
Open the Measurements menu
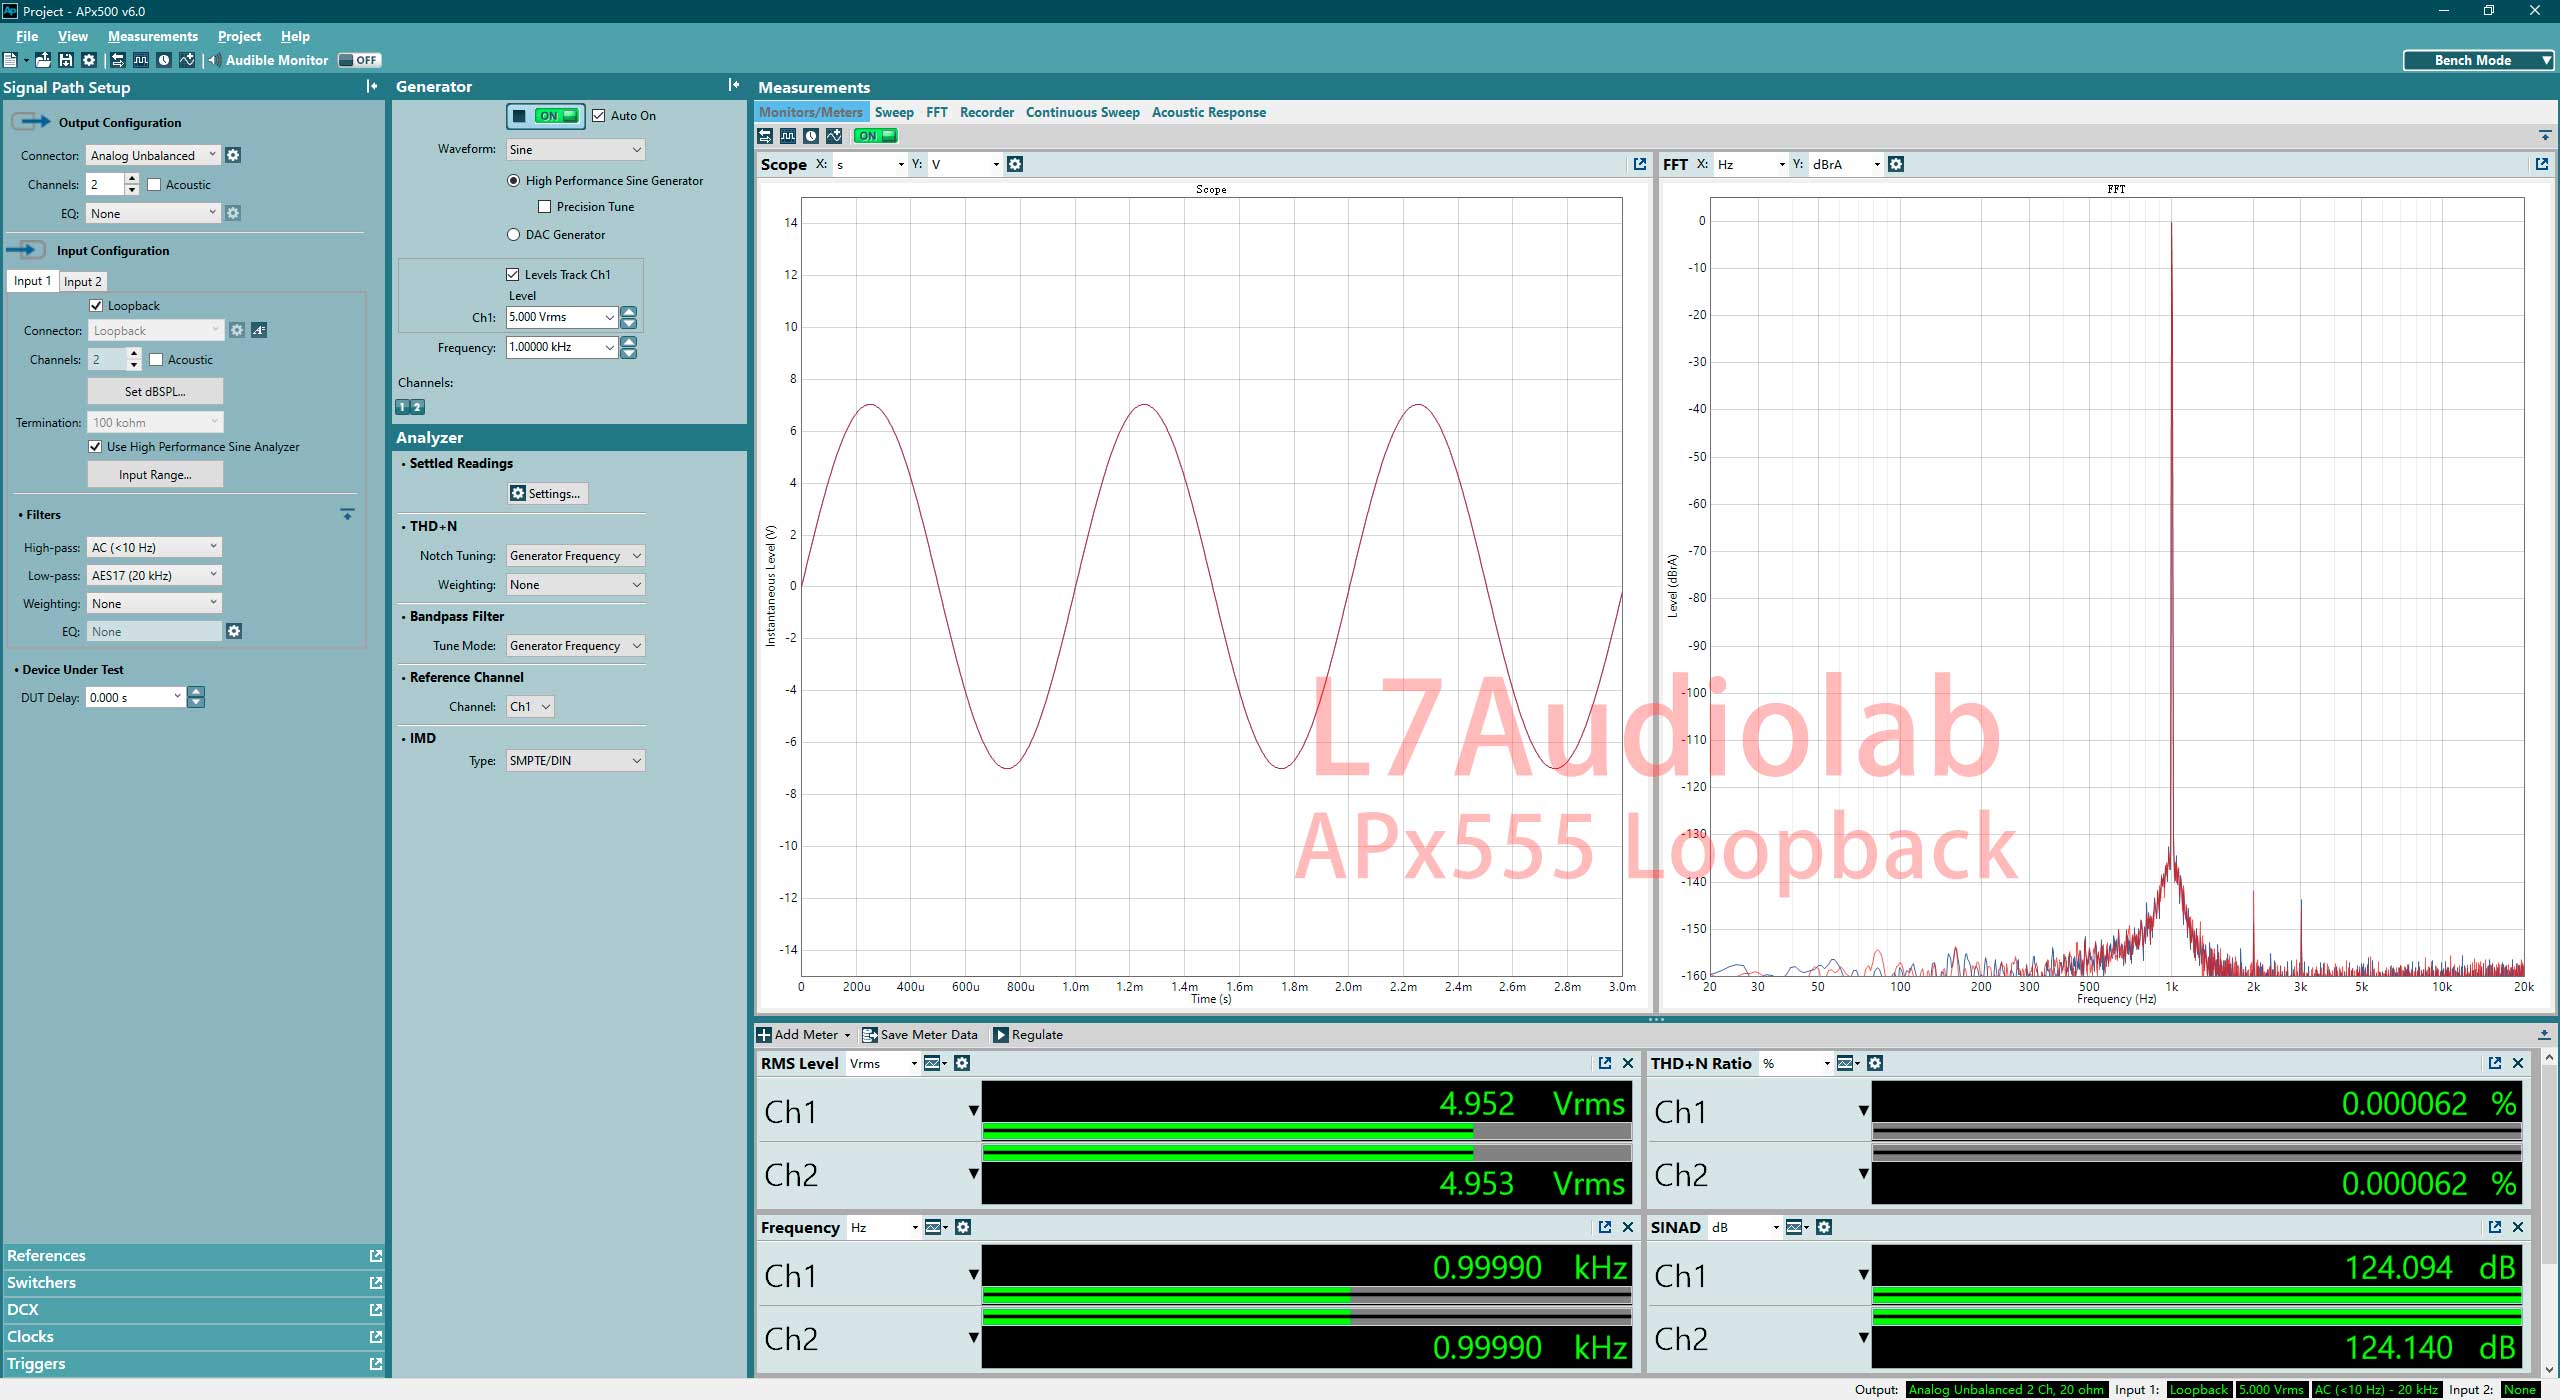point(152,36)
